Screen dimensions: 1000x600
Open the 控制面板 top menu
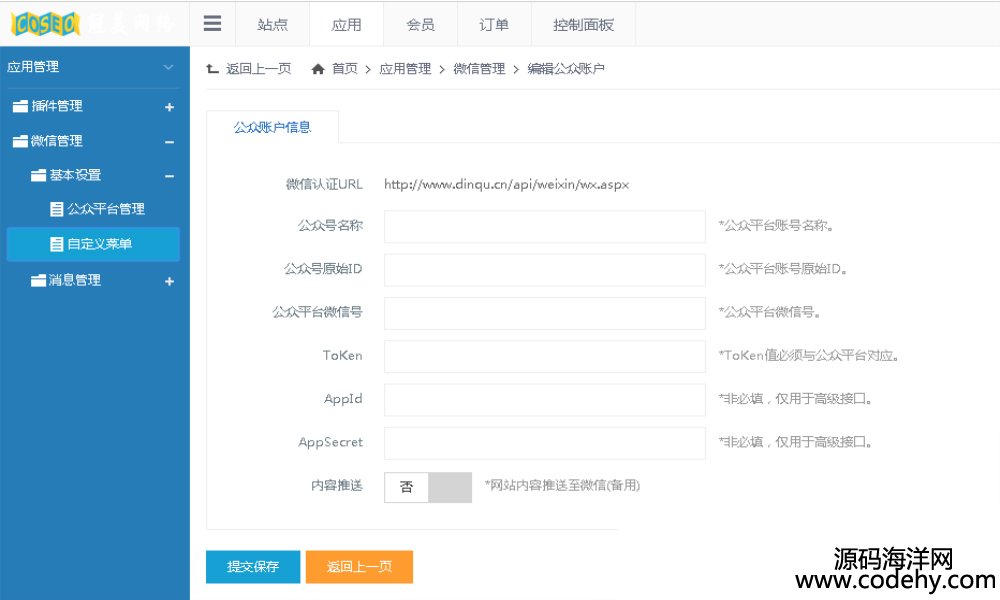[583, 24]
